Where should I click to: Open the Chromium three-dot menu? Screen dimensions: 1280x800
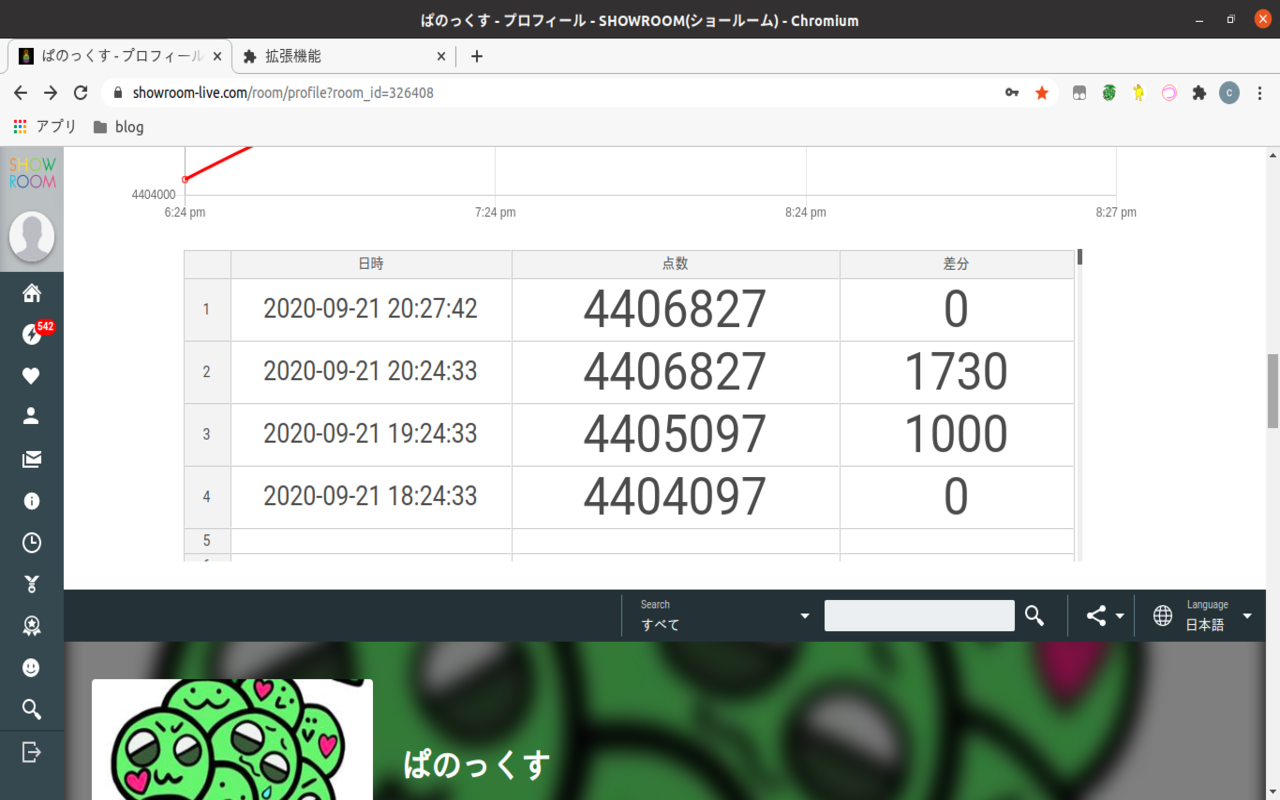1260,93
